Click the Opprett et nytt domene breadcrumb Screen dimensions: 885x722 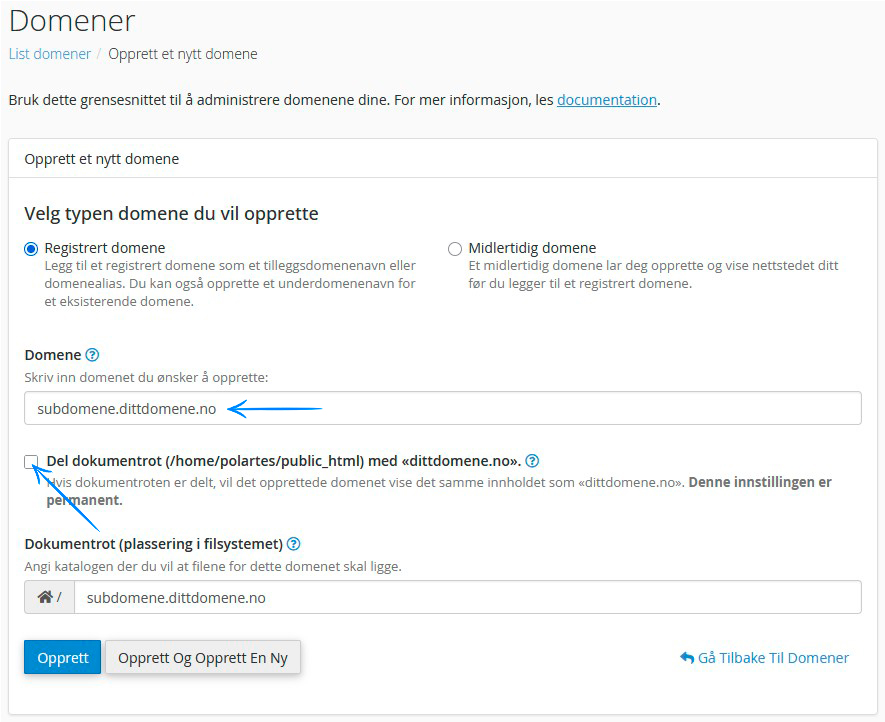click(x=183, y=54)
